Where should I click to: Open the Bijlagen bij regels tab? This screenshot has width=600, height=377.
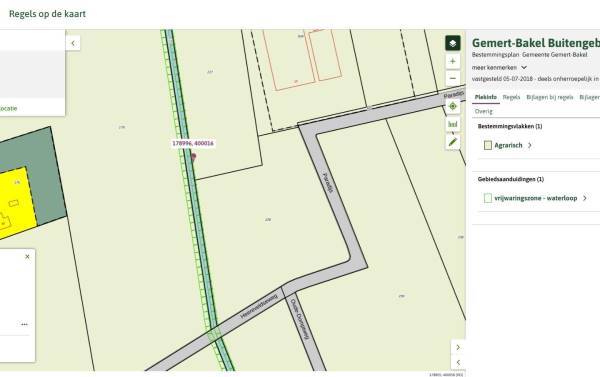[x=550, y=97]
